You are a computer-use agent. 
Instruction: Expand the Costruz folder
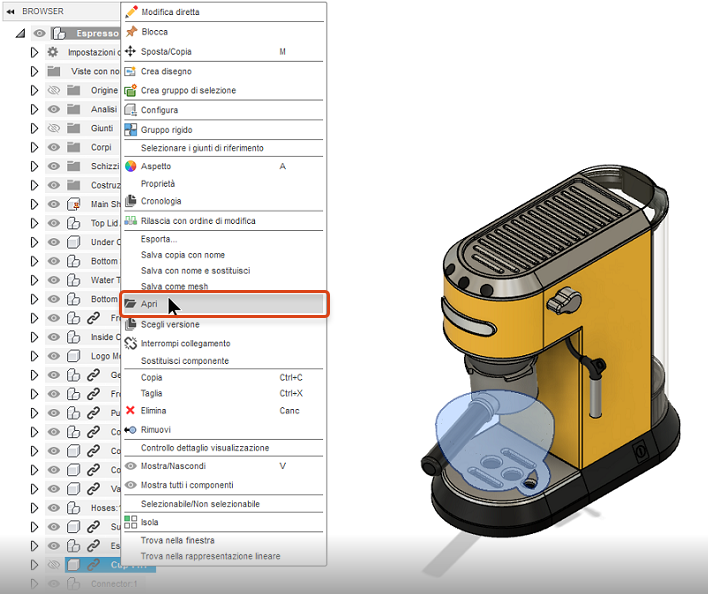(x=34, y=185)
